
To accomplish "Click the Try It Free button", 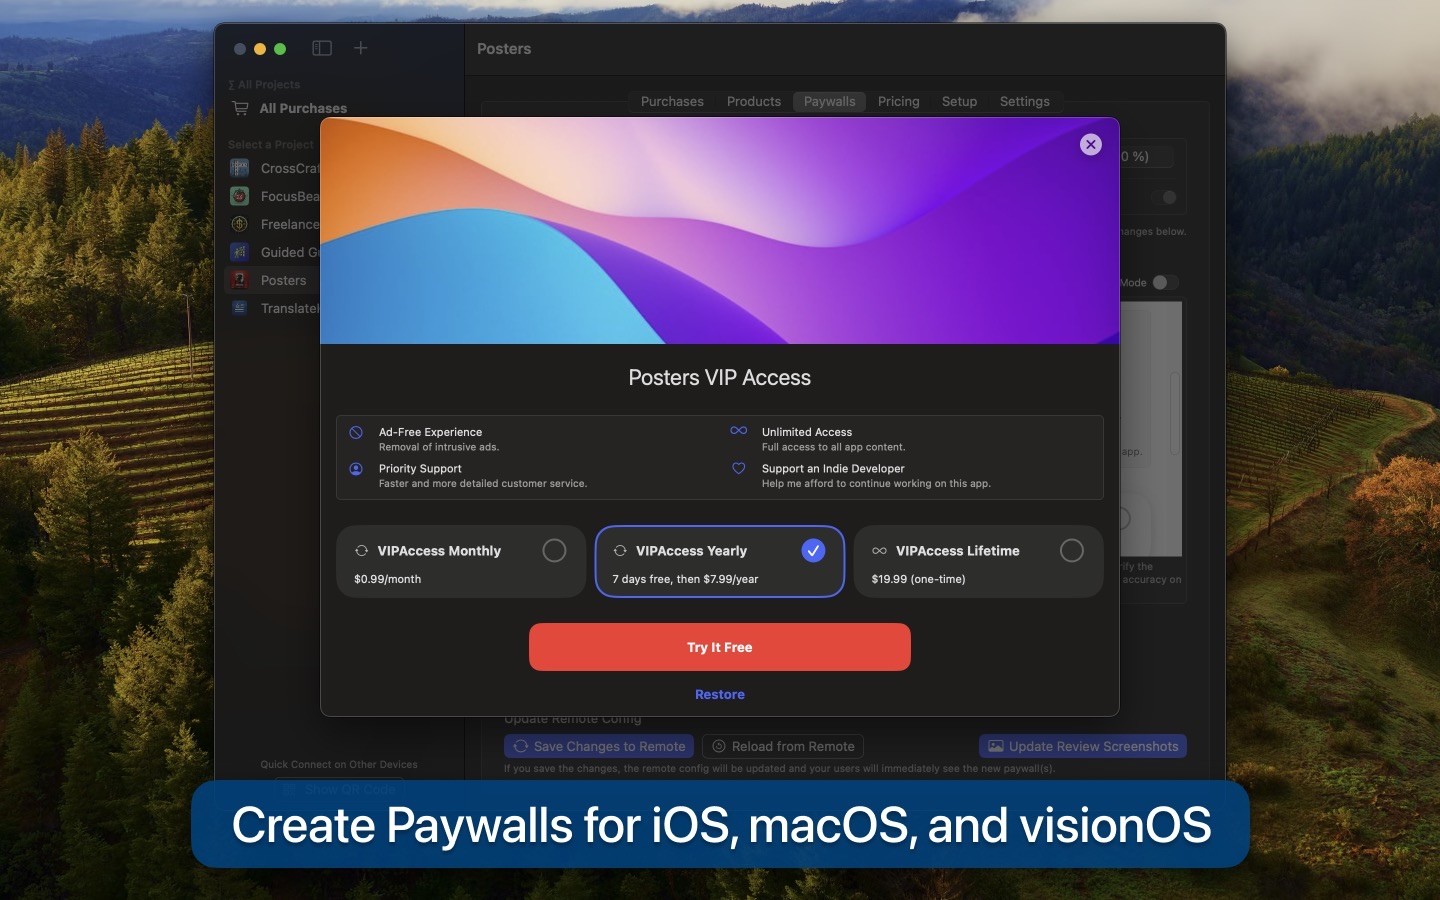I will (720, 647).
